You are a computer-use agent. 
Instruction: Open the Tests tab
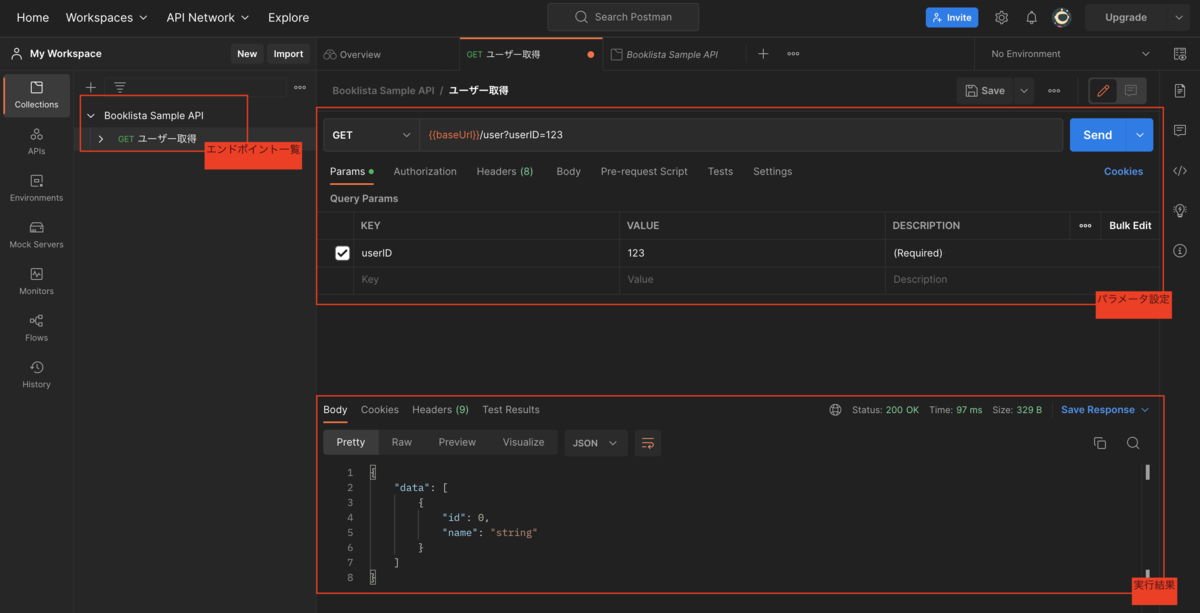pos(720,172)
